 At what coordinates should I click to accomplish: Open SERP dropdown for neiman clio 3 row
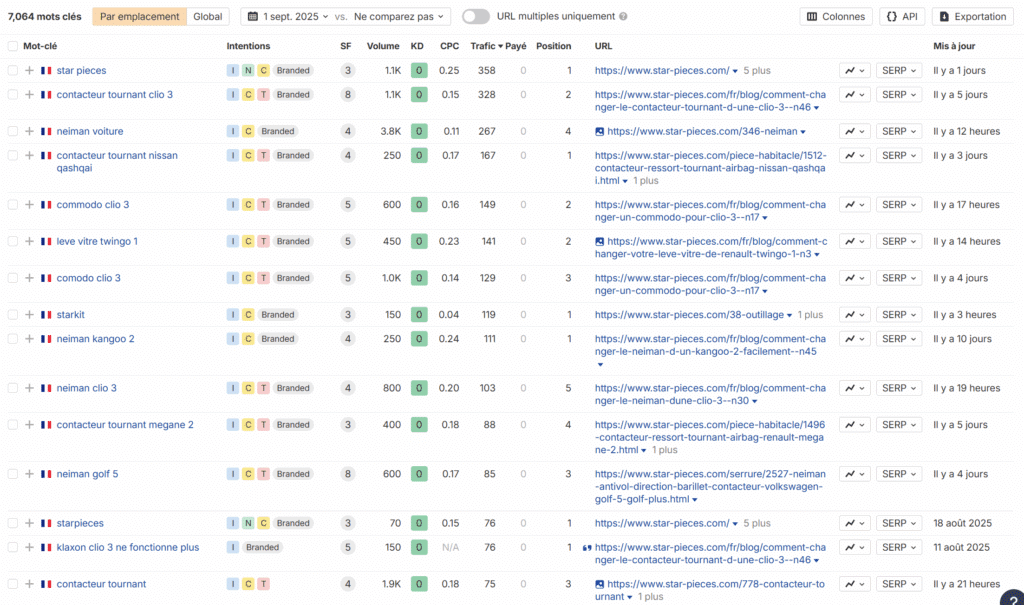[899, 388]
